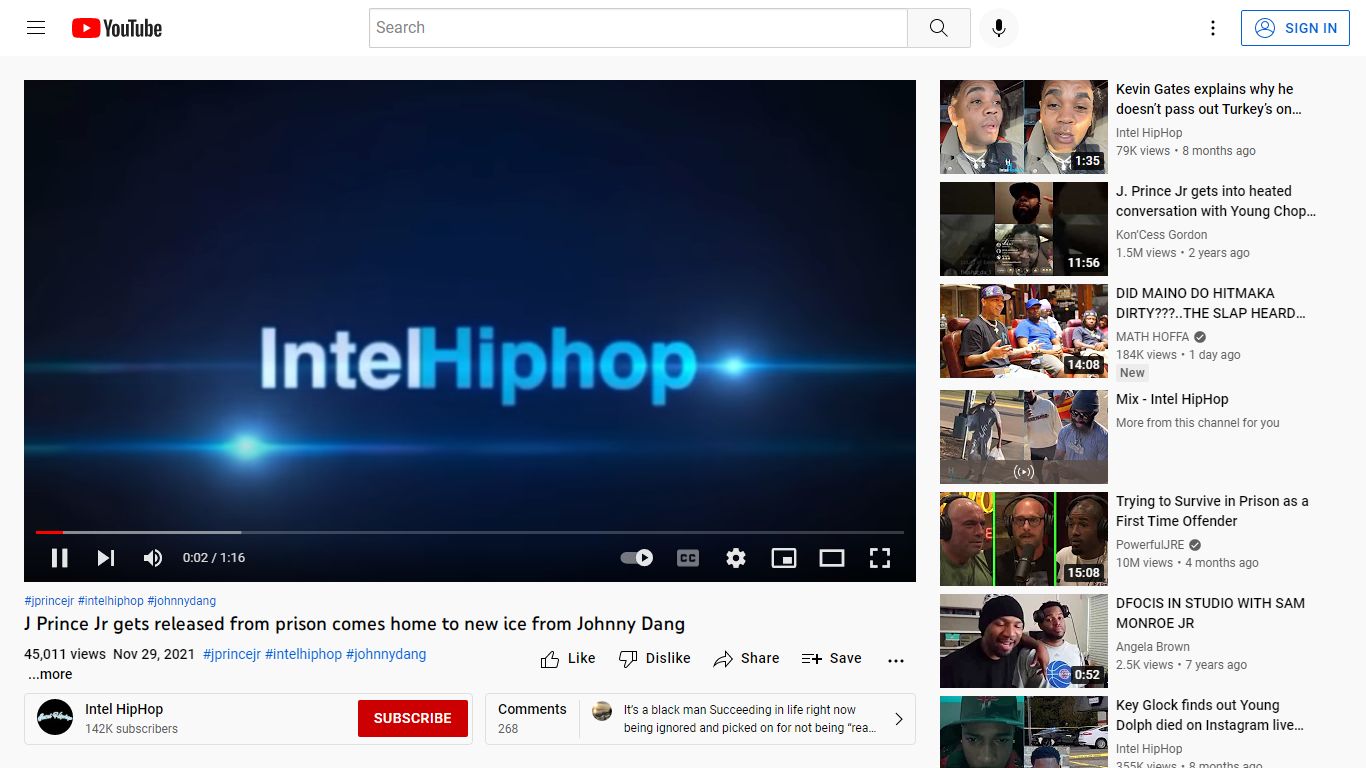Click #jprincejr hashtag above title
Image resolution: width=1366 pixels, height=768 pixels.
tap(49, 601)
